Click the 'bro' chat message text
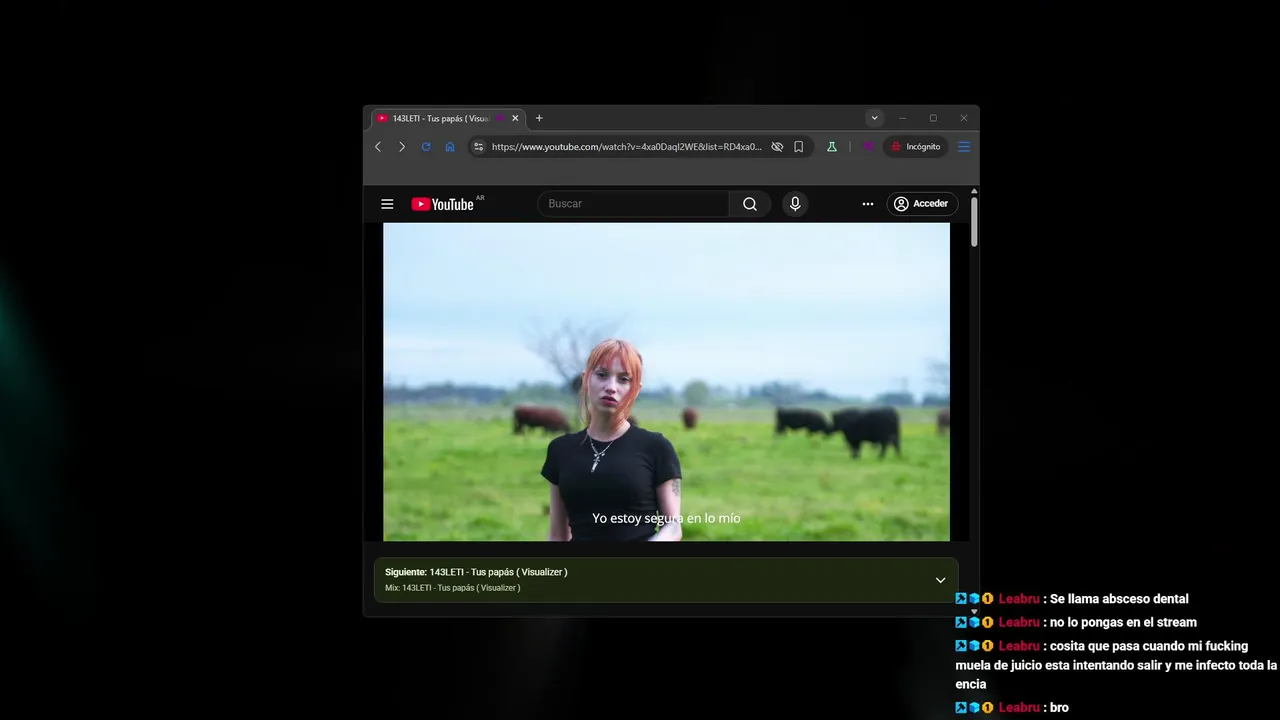The image size is (1280, 720). [x=1059, y=708]
